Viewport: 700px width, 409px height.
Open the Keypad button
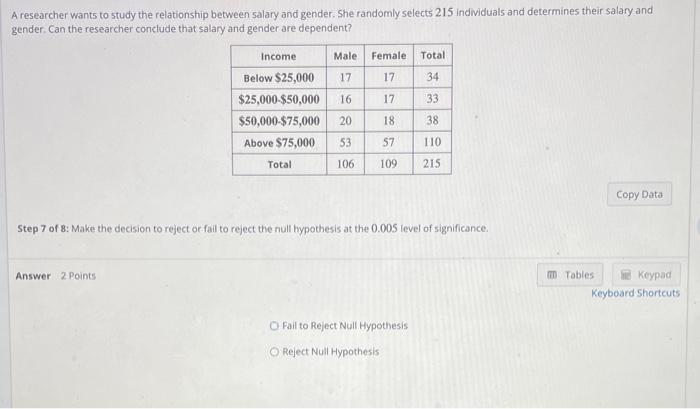coord(646,275)
